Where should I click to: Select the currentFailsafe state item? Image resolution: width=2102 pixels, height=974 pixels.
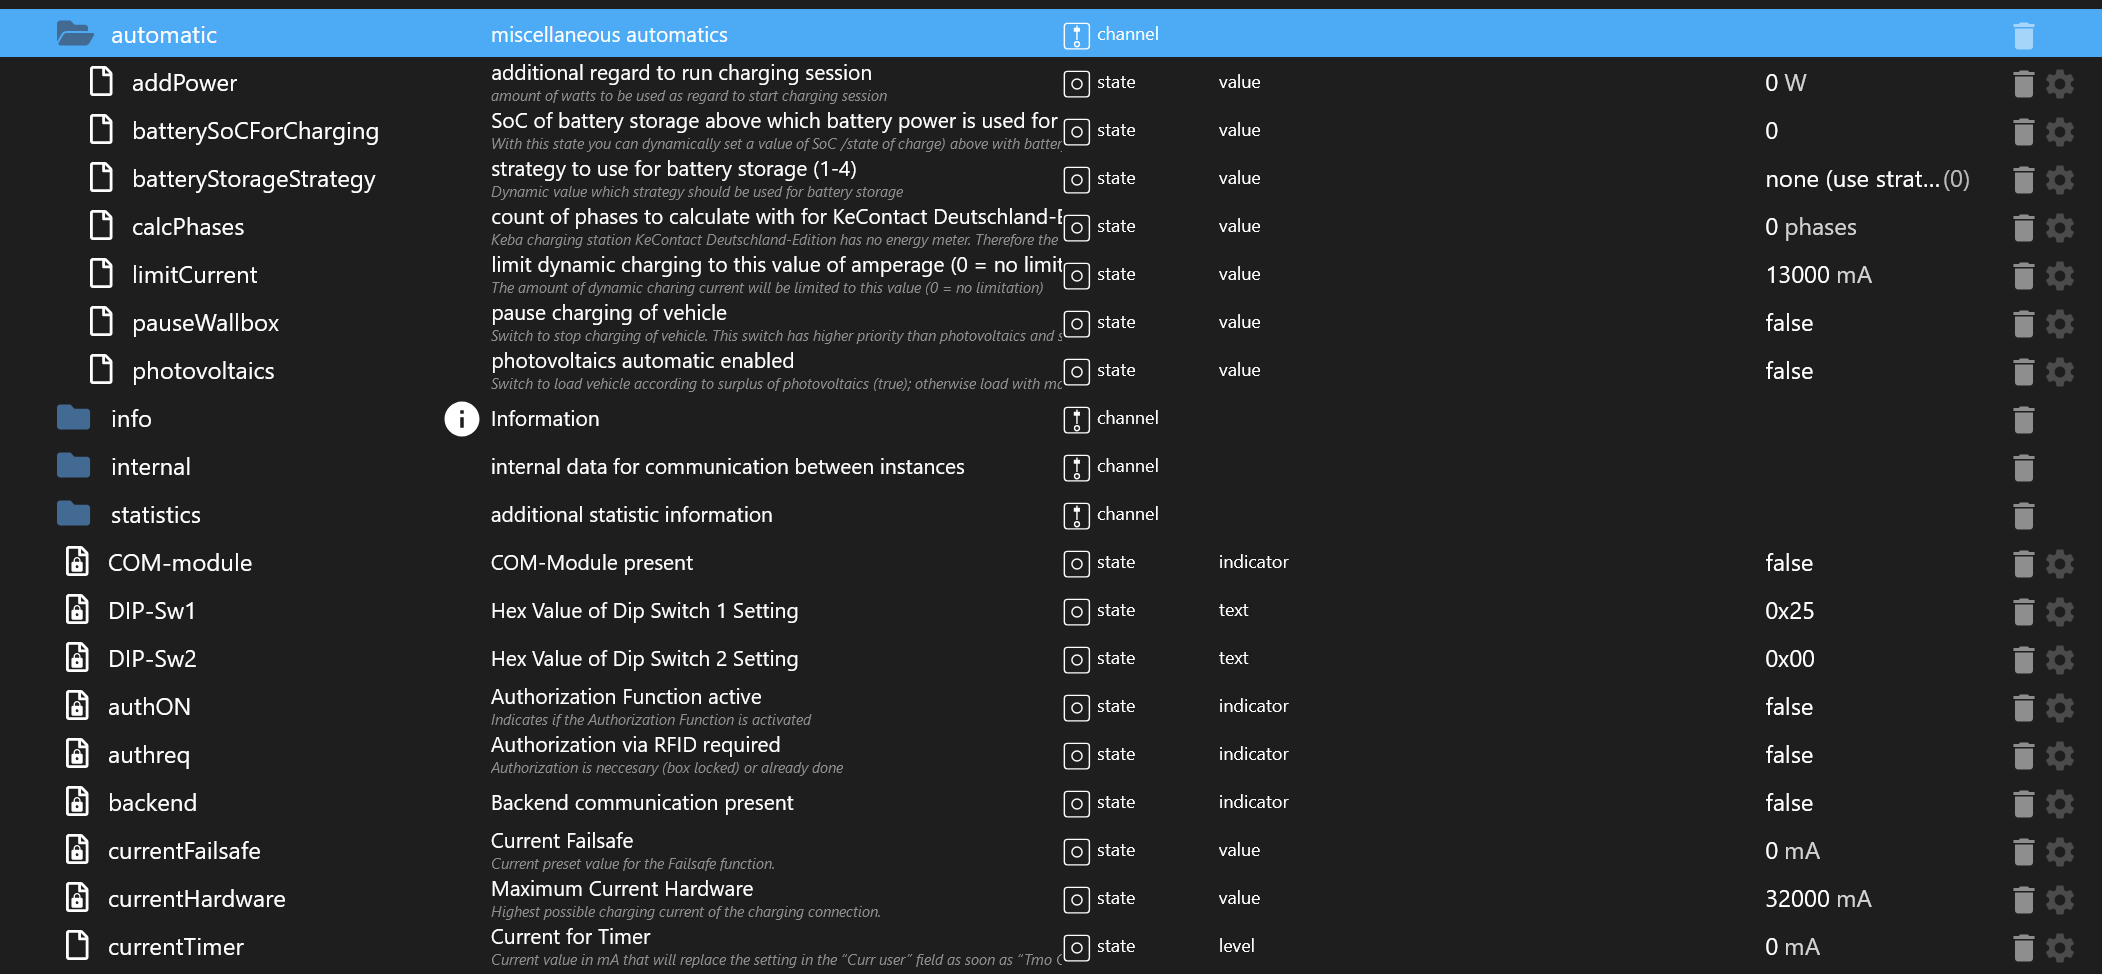[184, 851]
